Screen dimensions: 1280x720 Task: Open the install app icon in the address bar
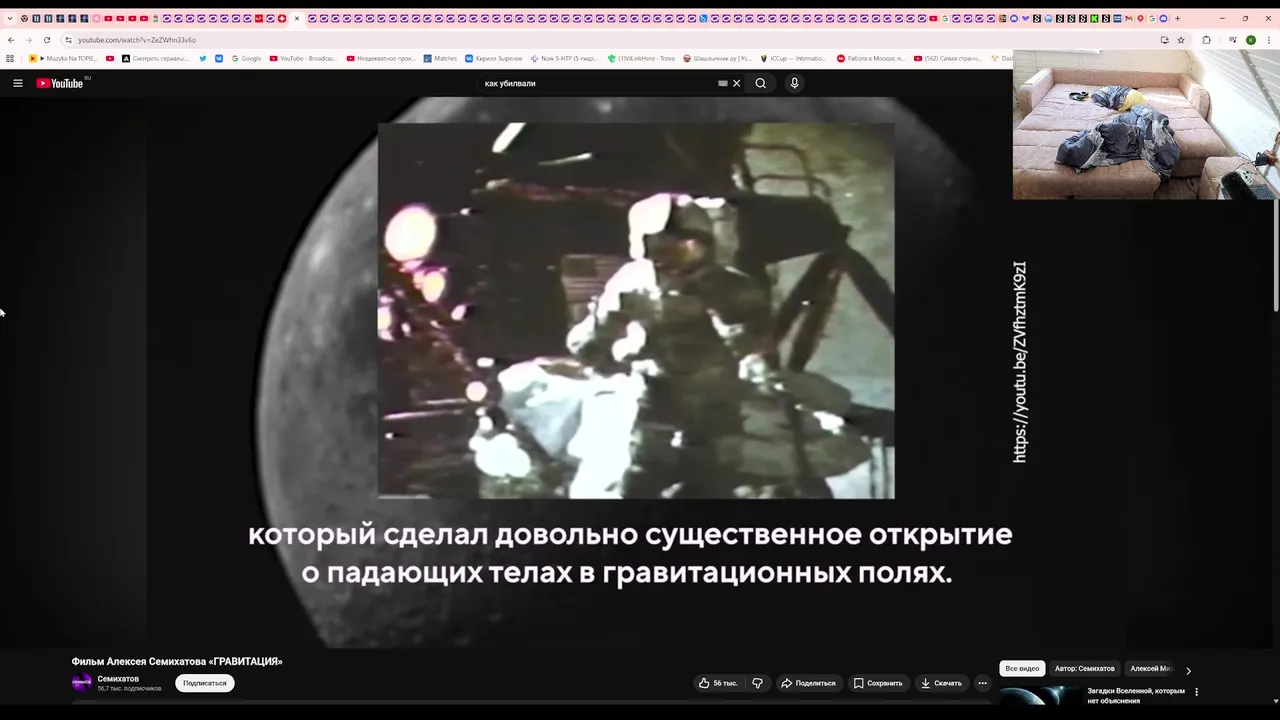[x=1164, y=40]
